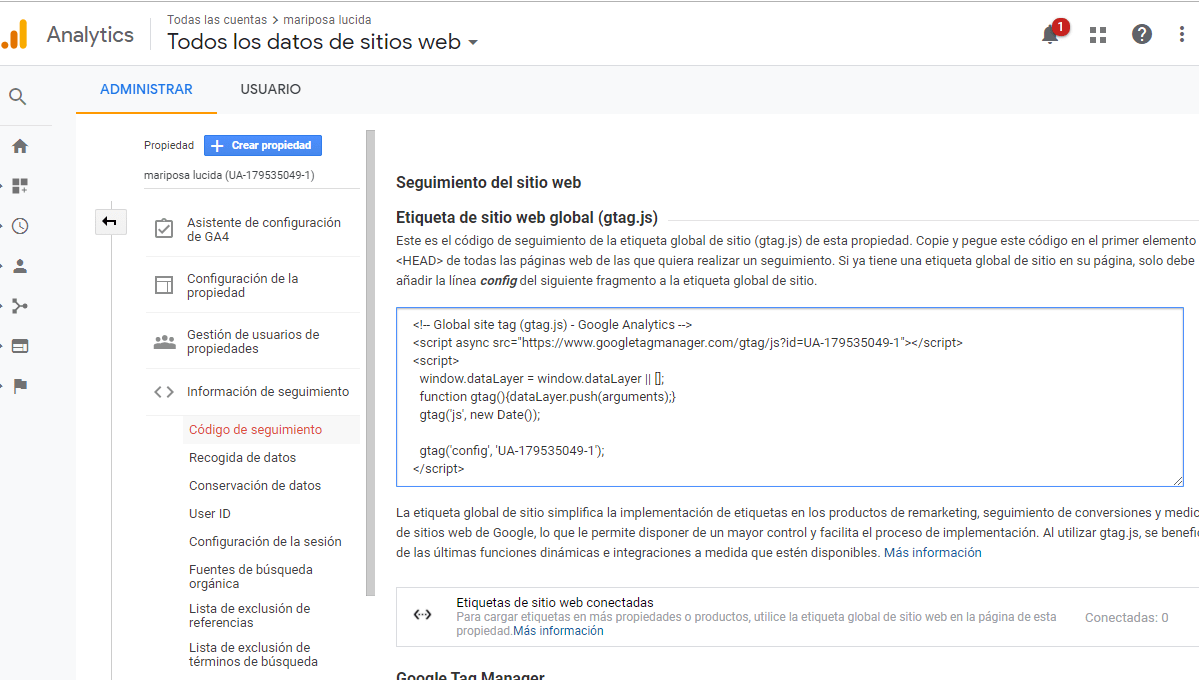Viewport: 1199px width, 680px height.
Task: Open Audience person icon in sidebar
Action: [20, 266]
